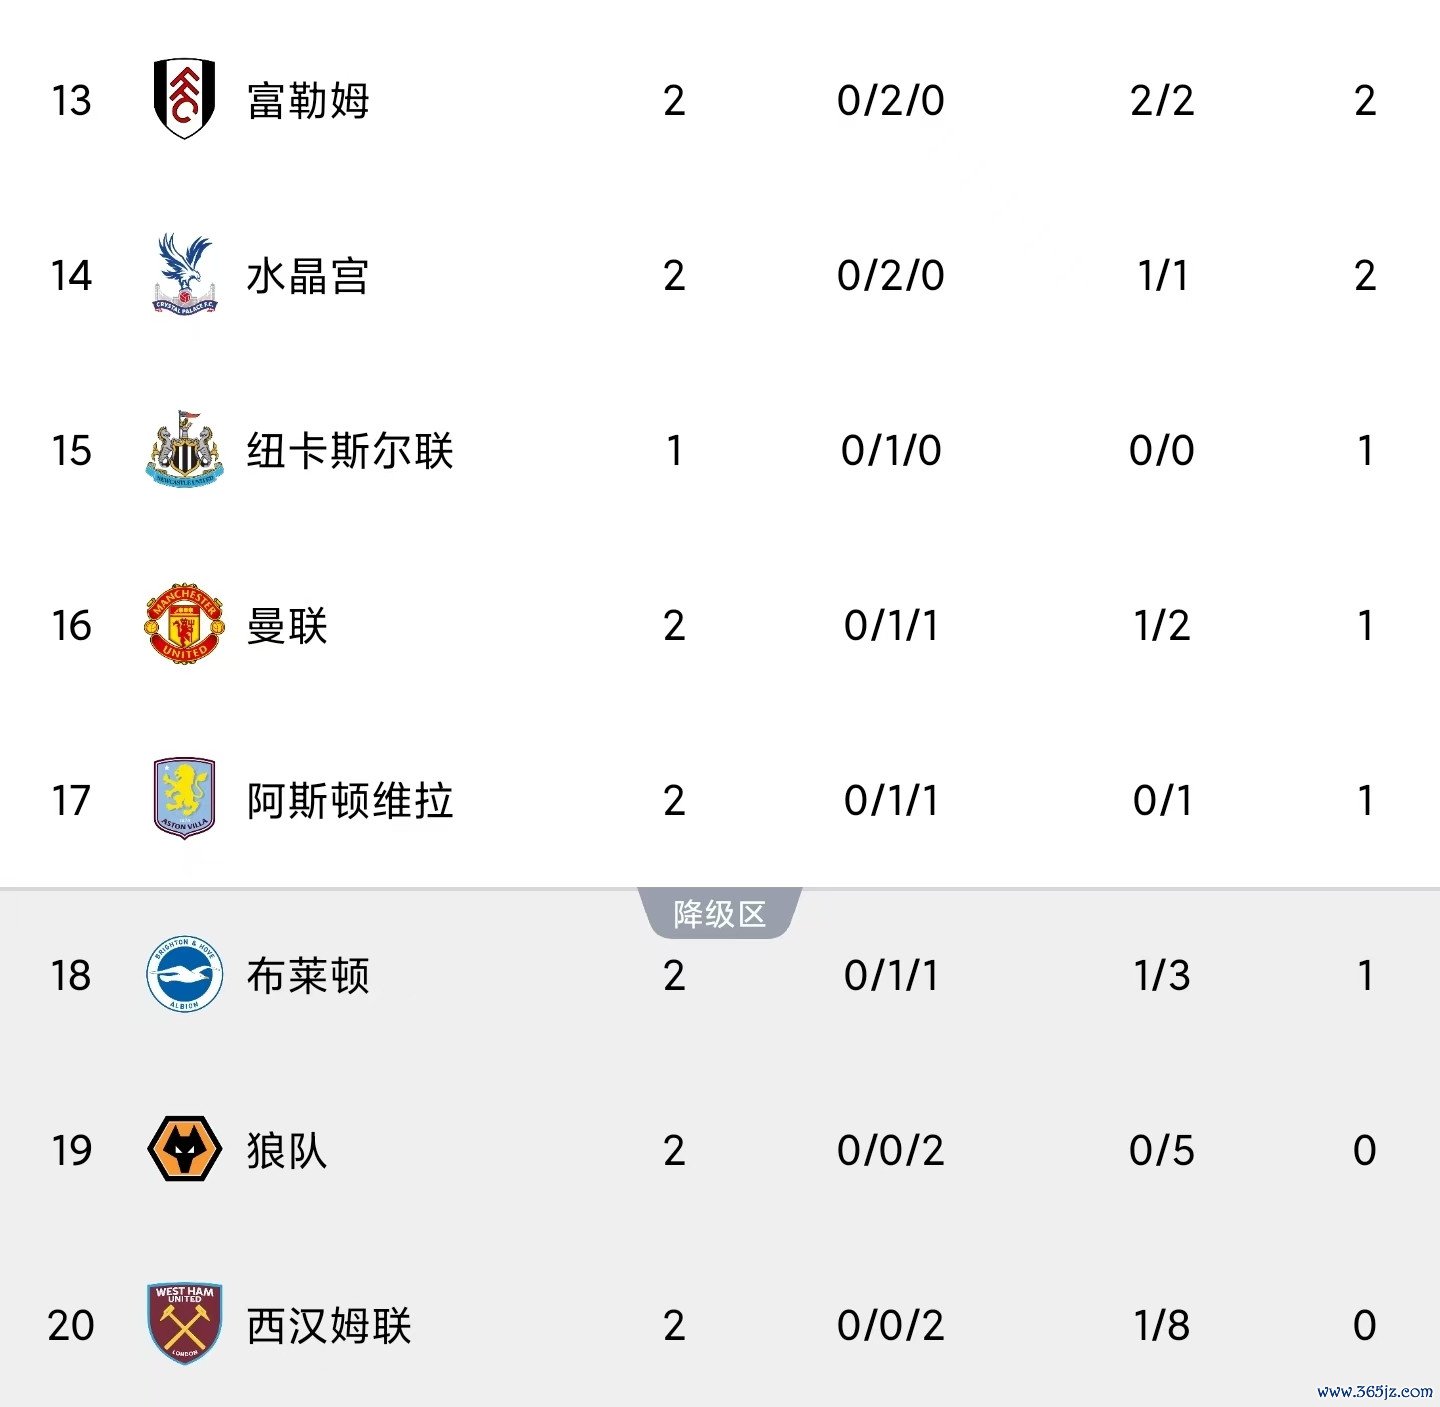This screenshot has height=1407, width=1440.
Task: Click Wolves' 0/0/2 win-draw-loss record
Action: (x=891, y=1151)
